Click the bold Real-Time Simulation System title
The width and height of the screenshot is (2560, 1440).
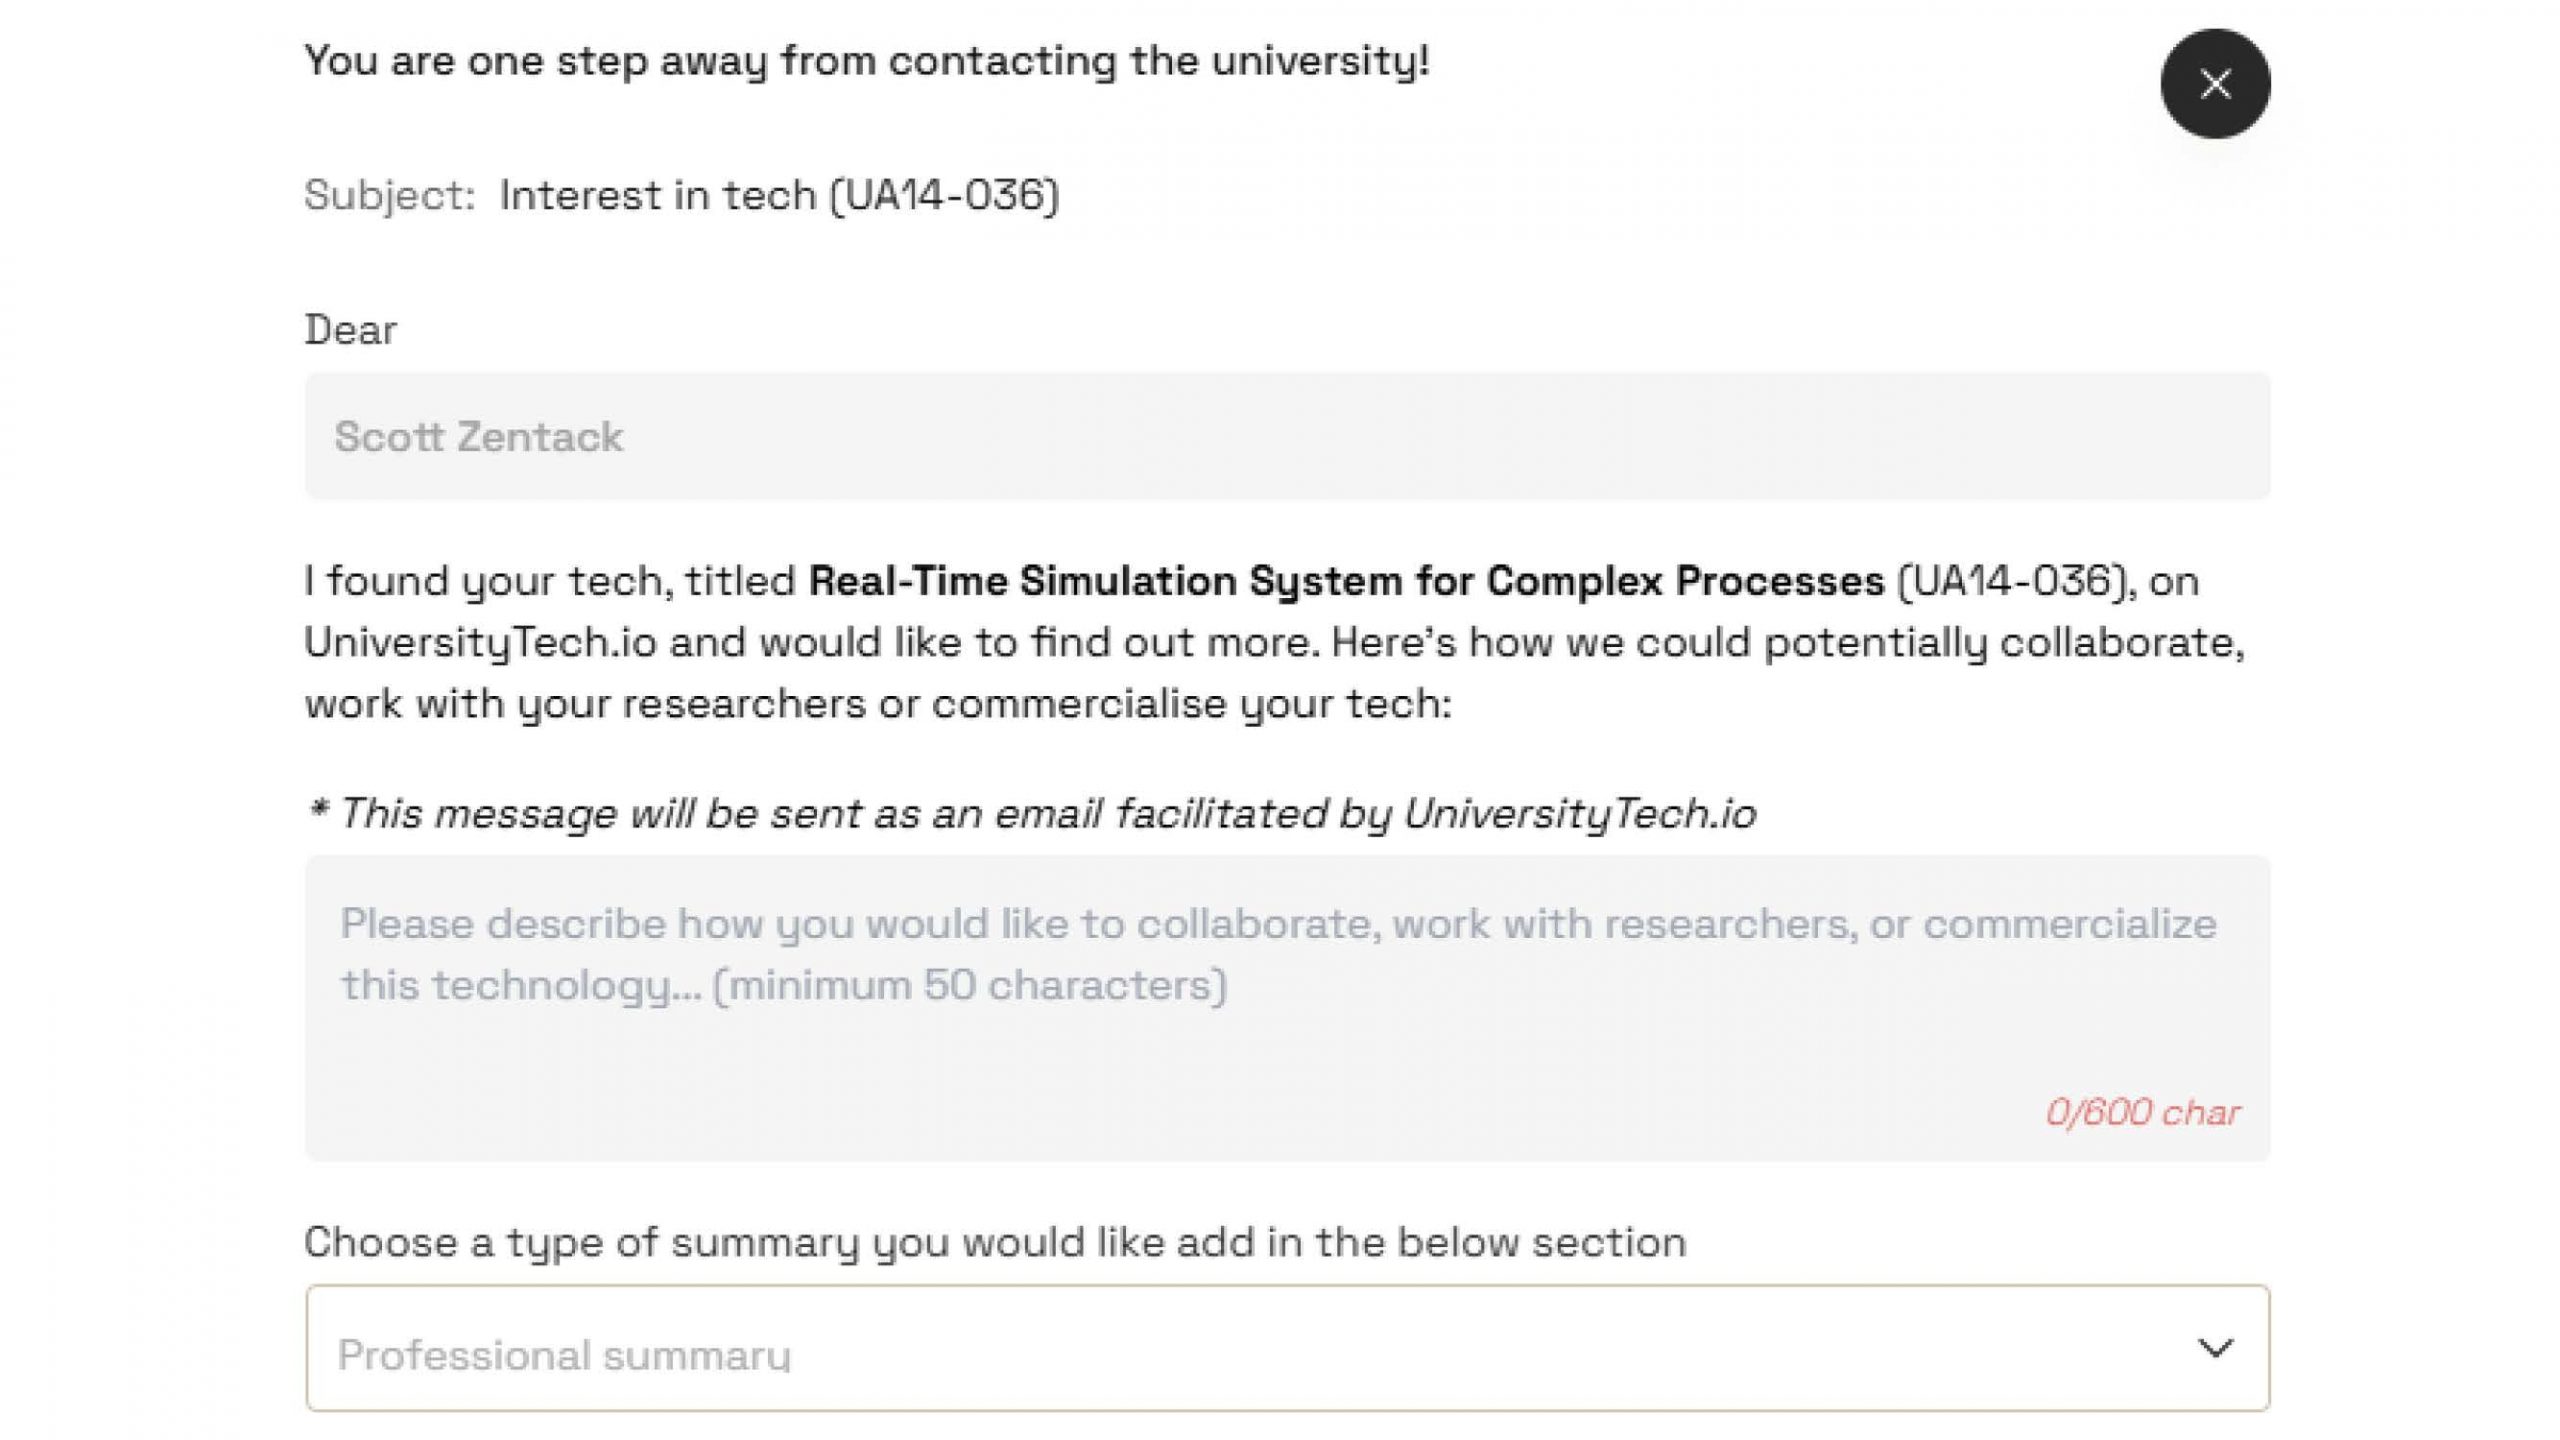point(1345,581)
